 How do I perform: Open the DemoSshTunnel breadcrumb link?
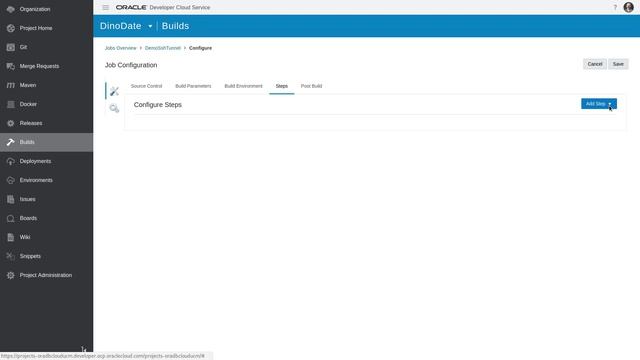pos(162,48)
